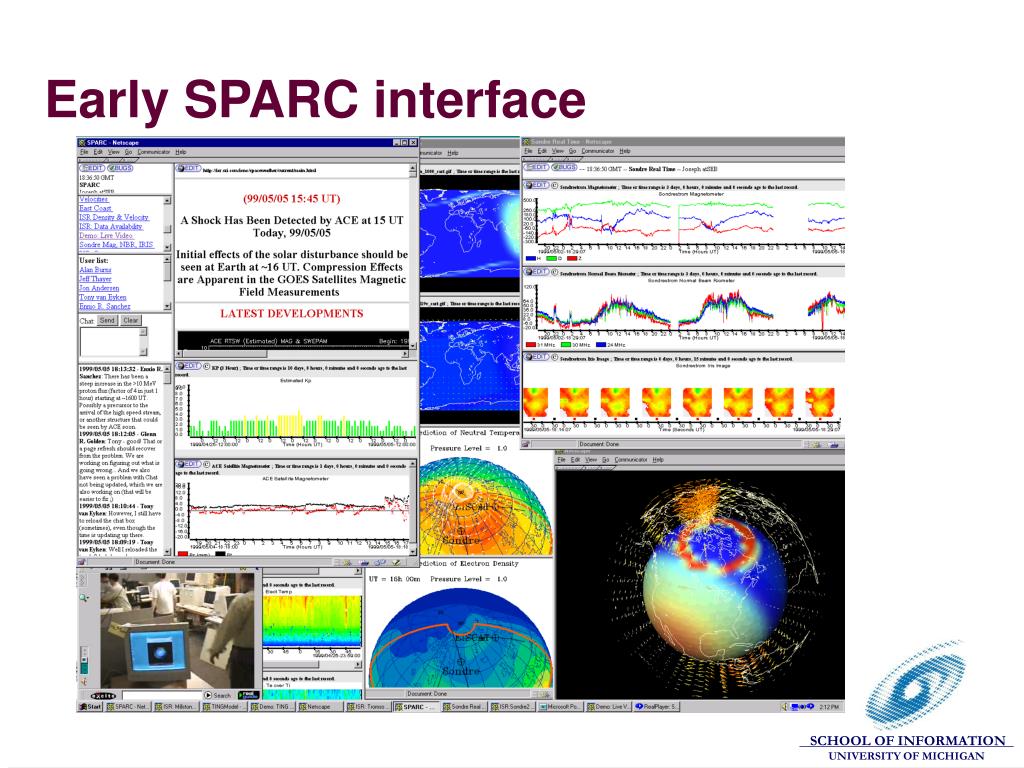The width and height of the screenshot is (1024, 768).
Task: Click component bar icon in Sondre status bar
Action: tap(824, 444)
